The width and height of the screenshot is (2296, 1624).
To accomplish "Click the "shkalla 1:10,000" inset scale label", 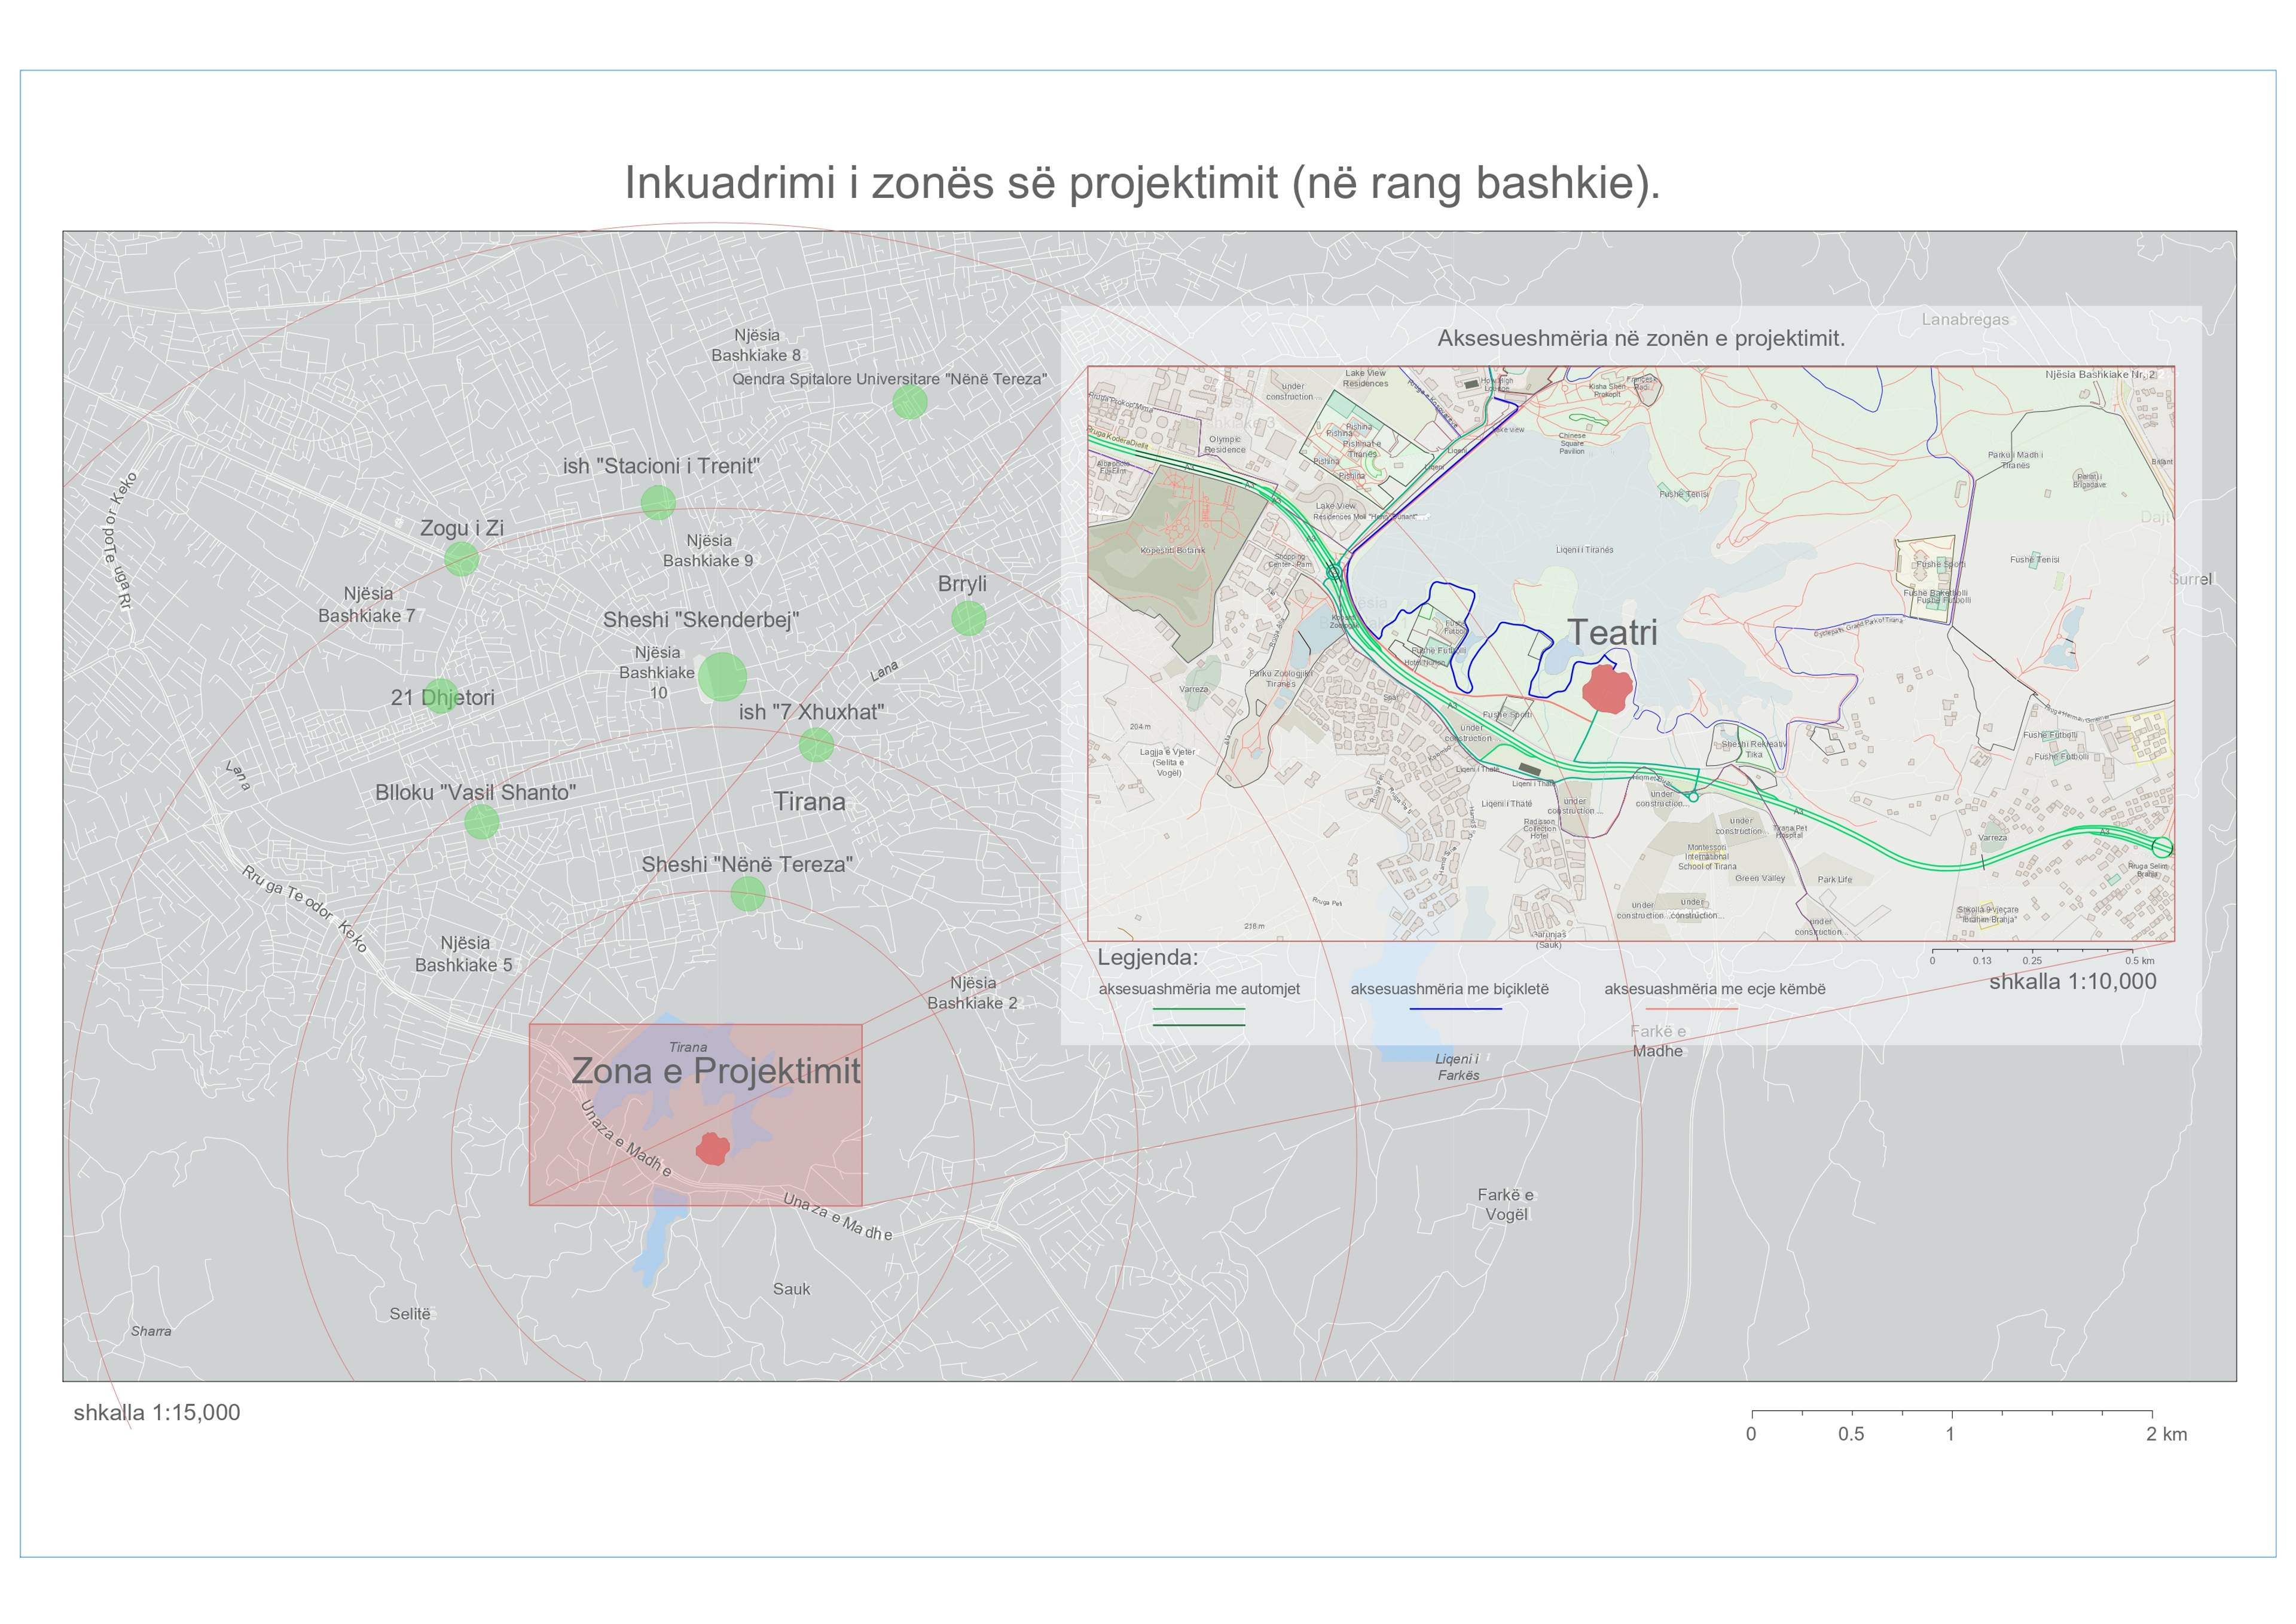I will 2073,981.
